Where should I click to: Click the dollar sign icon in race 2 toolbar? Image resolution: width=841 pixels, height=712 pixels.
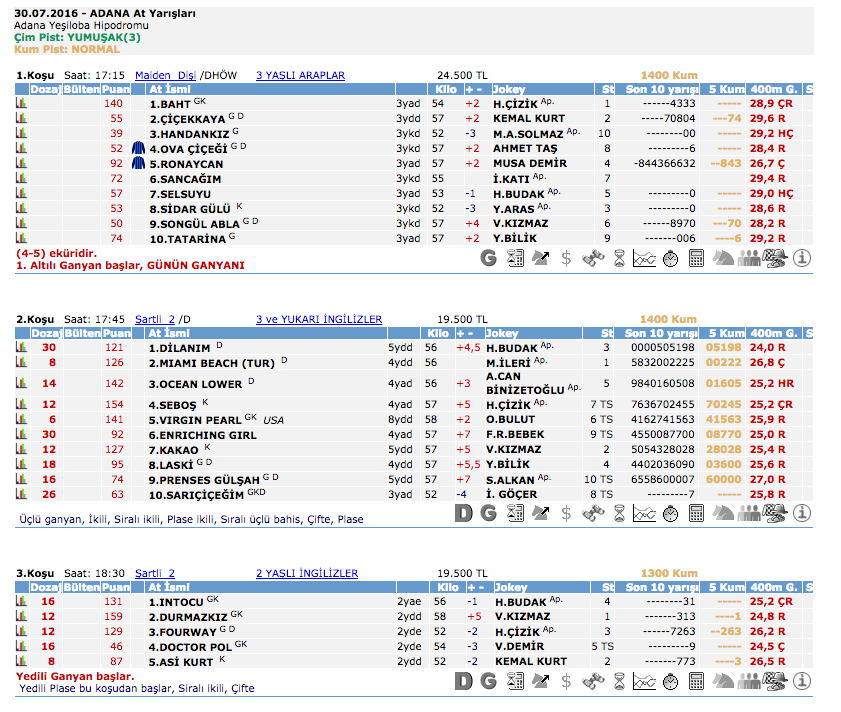coord(567,513)
